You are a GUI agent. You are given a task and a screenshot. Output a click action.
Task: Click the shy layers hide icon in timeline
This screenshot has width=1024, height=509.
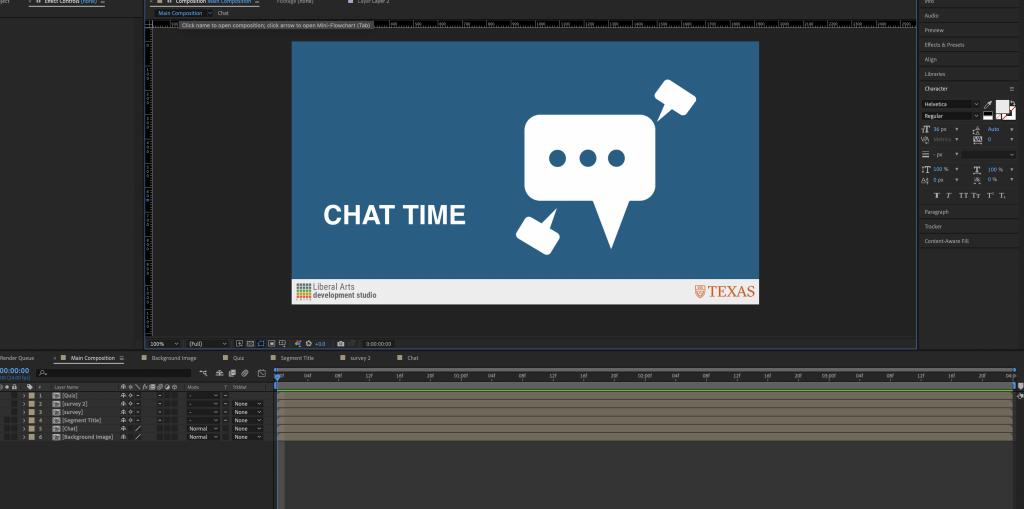pyautogui.click(x=219, y=373)
